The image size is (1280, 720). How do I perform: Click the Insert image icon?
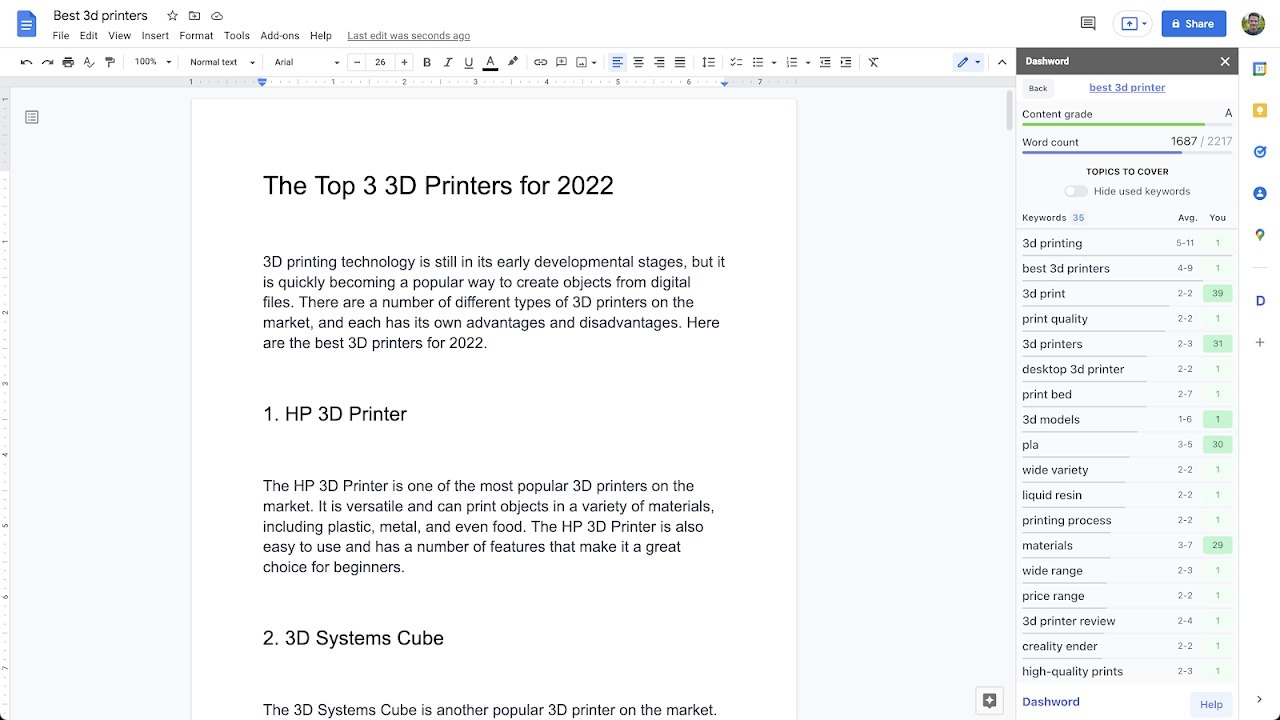click(x=582, y=62)
